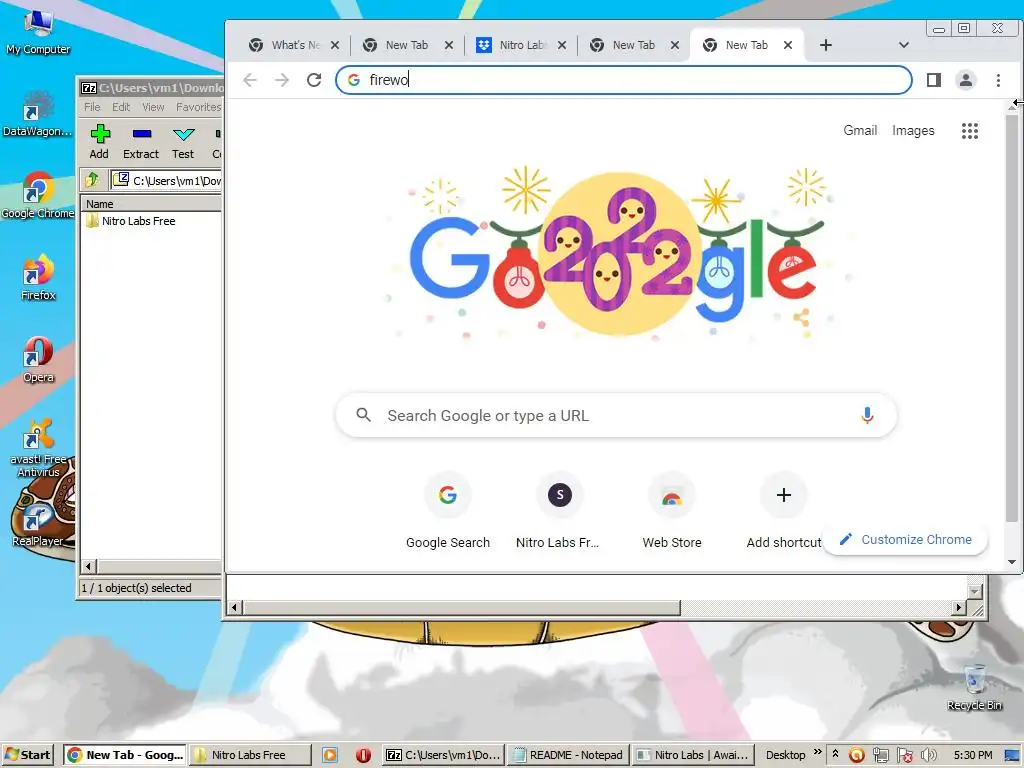The image size is (1024, 768).
Task: Click horizontal scrollbar left arrow behind Chrome
Action: (x=234, y=607)
